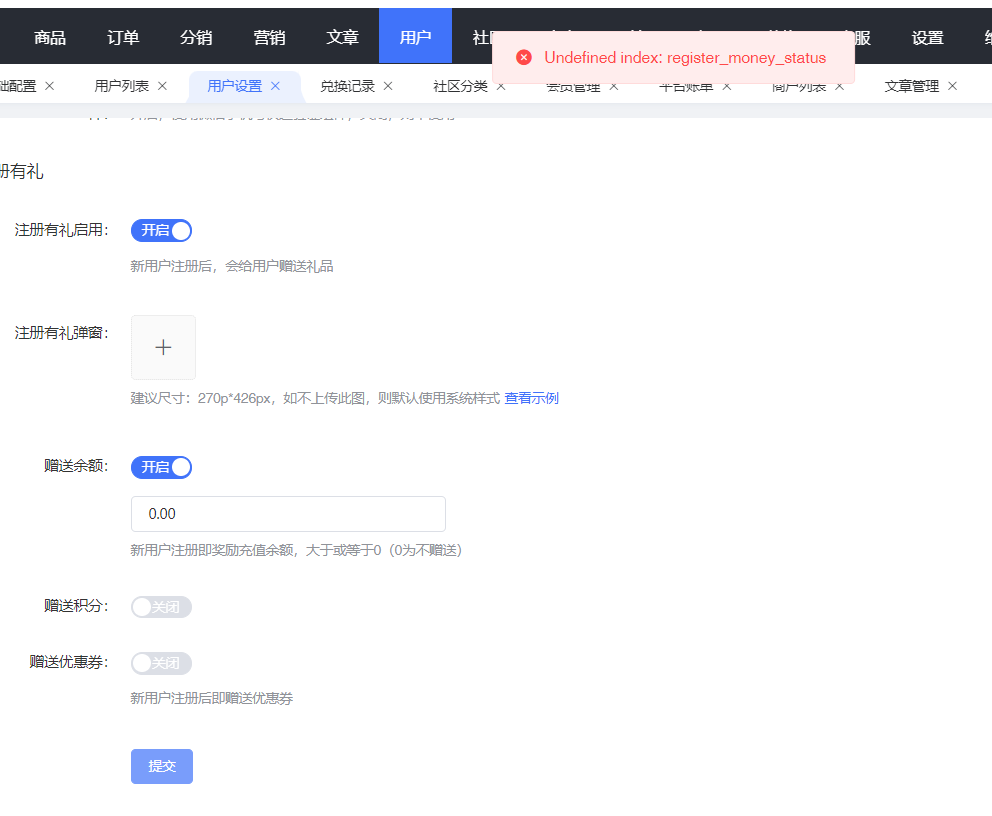Close the 文章管理 tab
Screen dimensions: 992x816
pos(953,86)
